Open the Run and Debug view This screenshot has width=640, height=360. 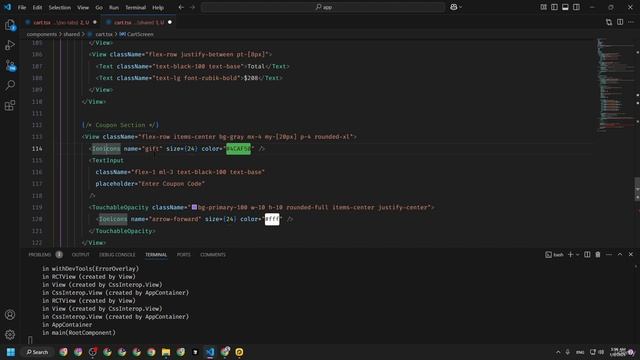10,45
